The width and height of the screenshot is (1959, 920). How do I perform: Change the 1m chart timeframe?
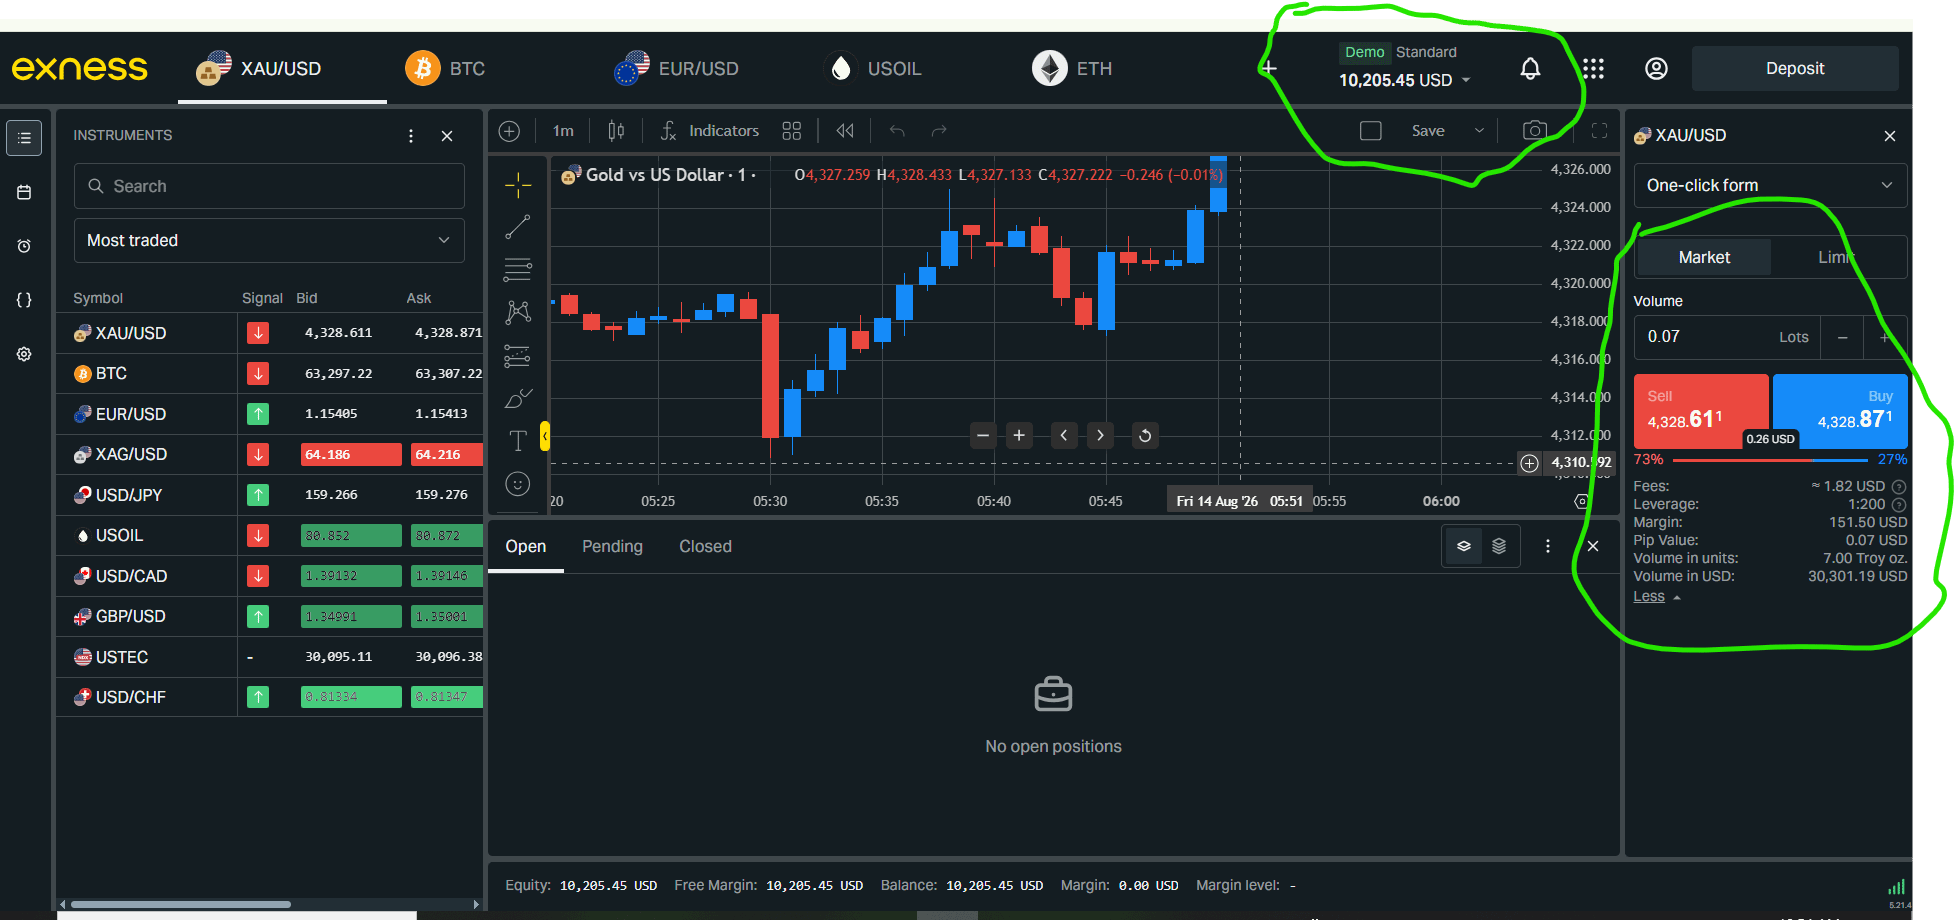[564, 131]
